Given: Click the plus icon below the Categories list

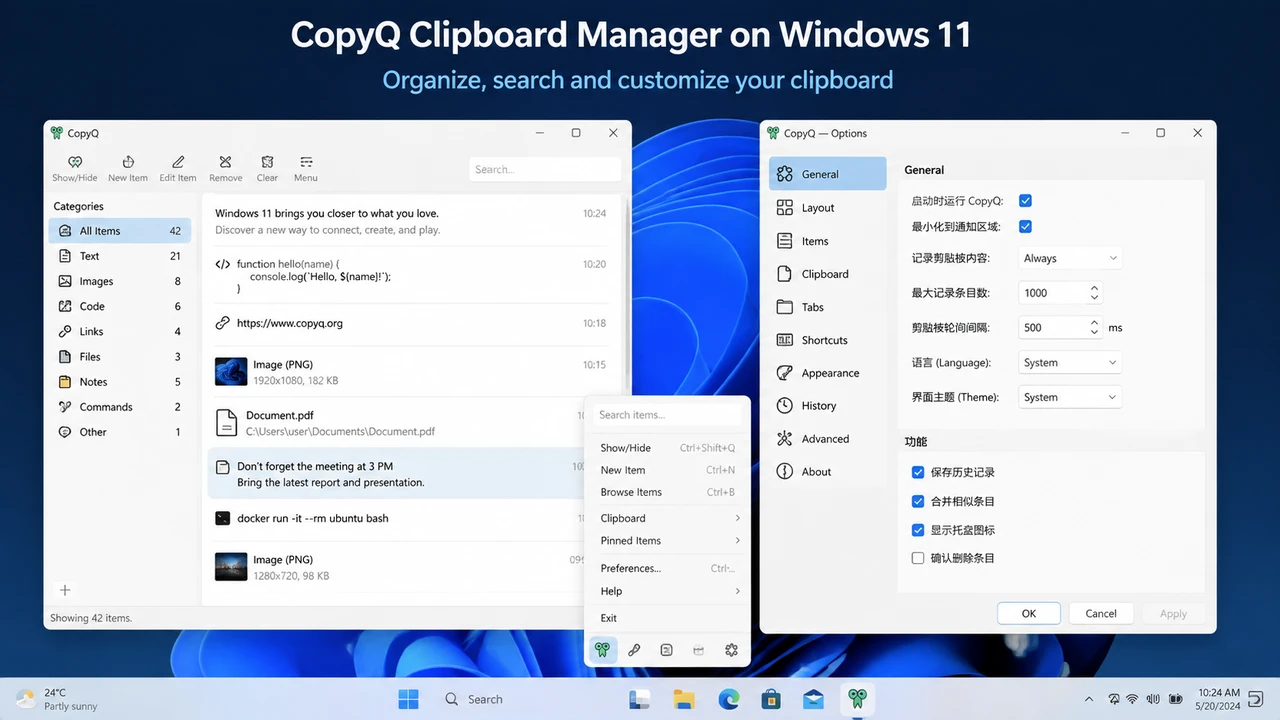Looking at the screenshot, I should [x=65, y=590].
